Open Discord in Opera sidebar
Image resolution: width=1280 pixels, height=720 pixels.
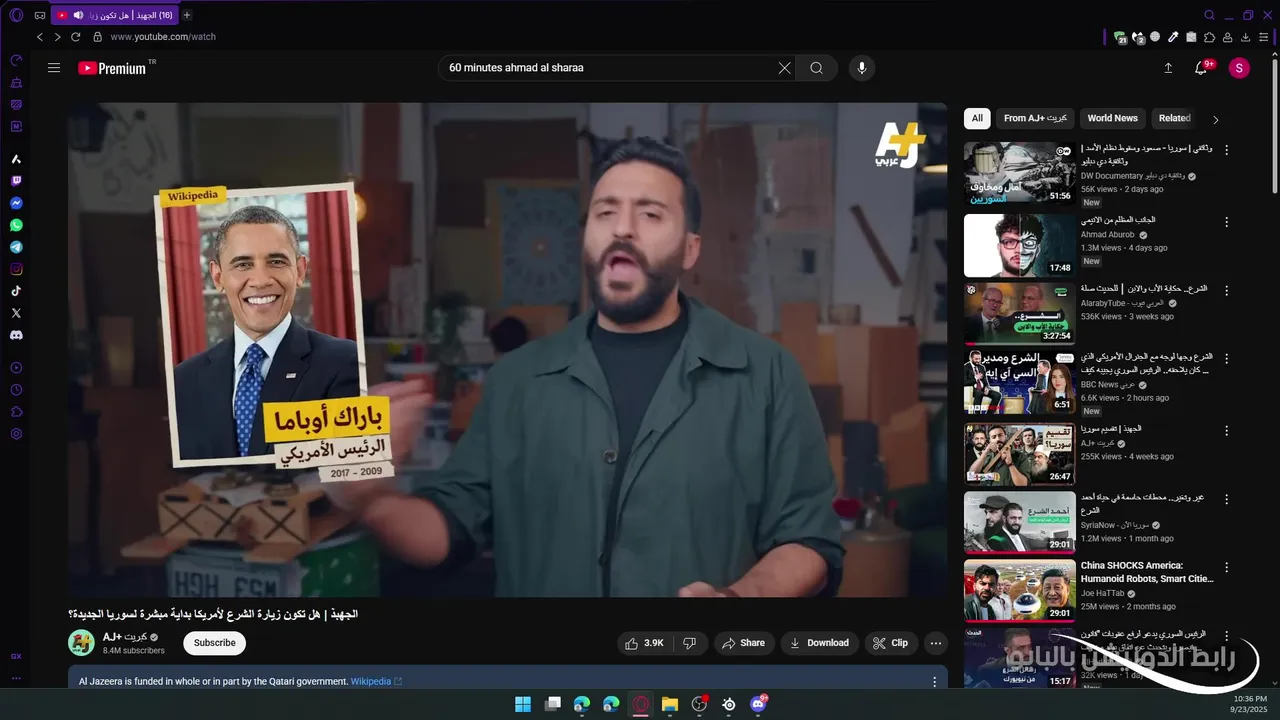click(x=16, y=335)
